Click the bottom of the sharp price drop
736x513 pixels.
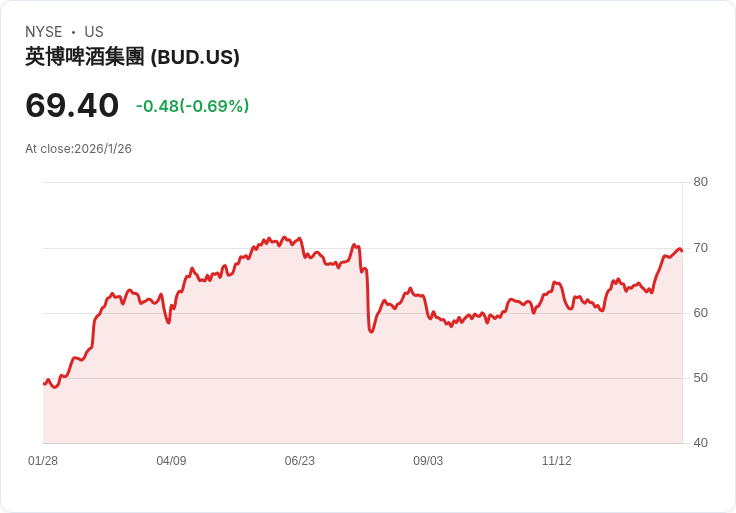(x=371, y=331)
